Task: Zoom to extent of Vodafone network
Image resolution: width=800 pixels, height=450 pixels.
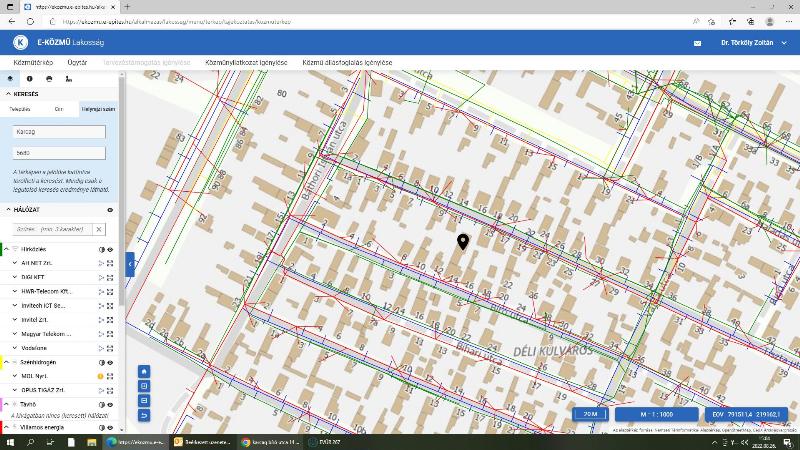Action: [x=110, y=348]
